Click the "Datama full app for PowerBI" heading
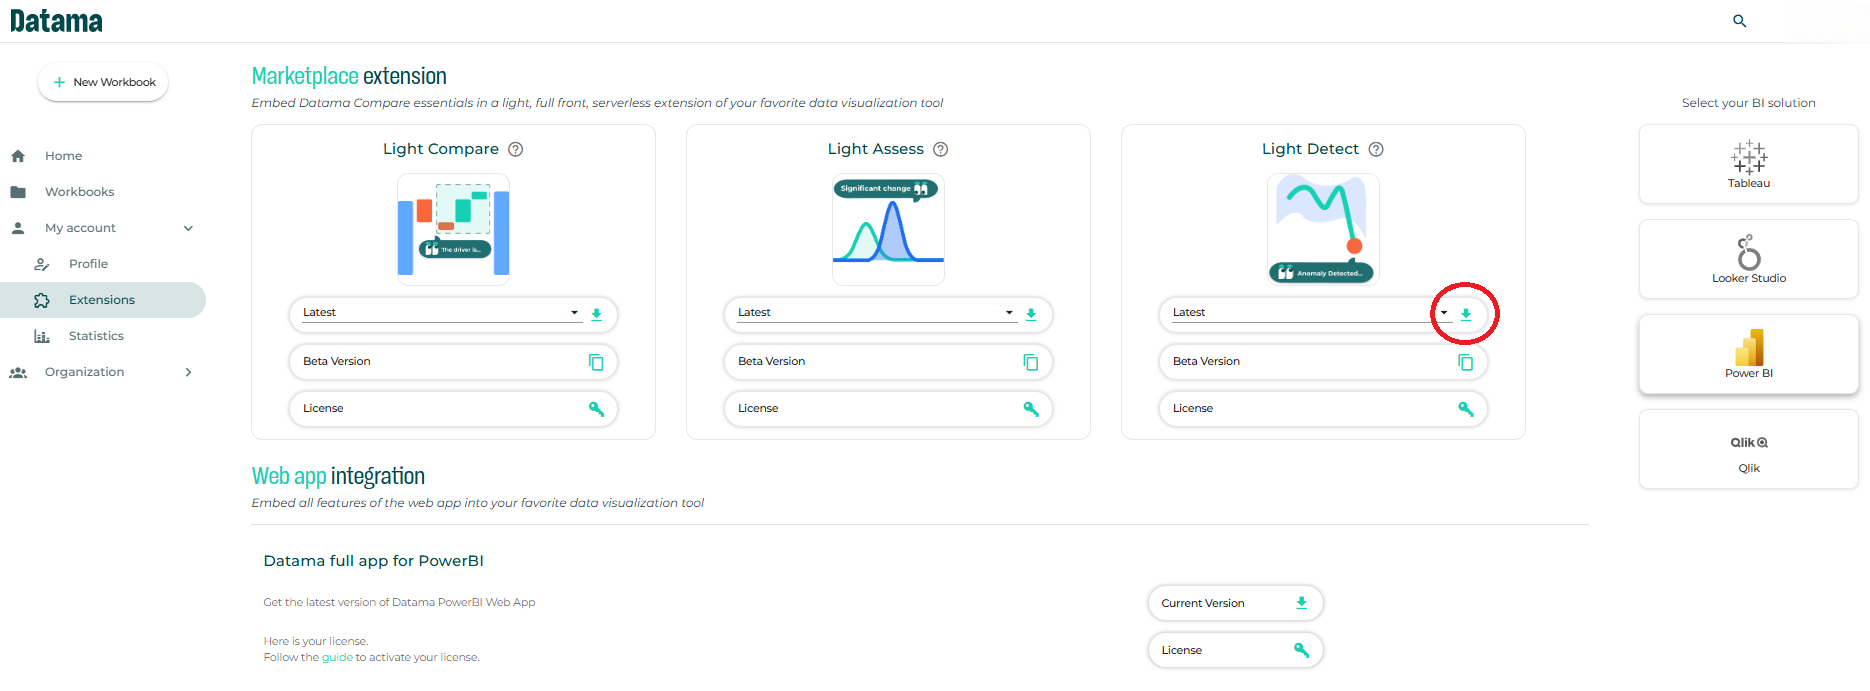The width and height of the screenshot is (1870, 691). pyautogui.click(x=373, y=561)
